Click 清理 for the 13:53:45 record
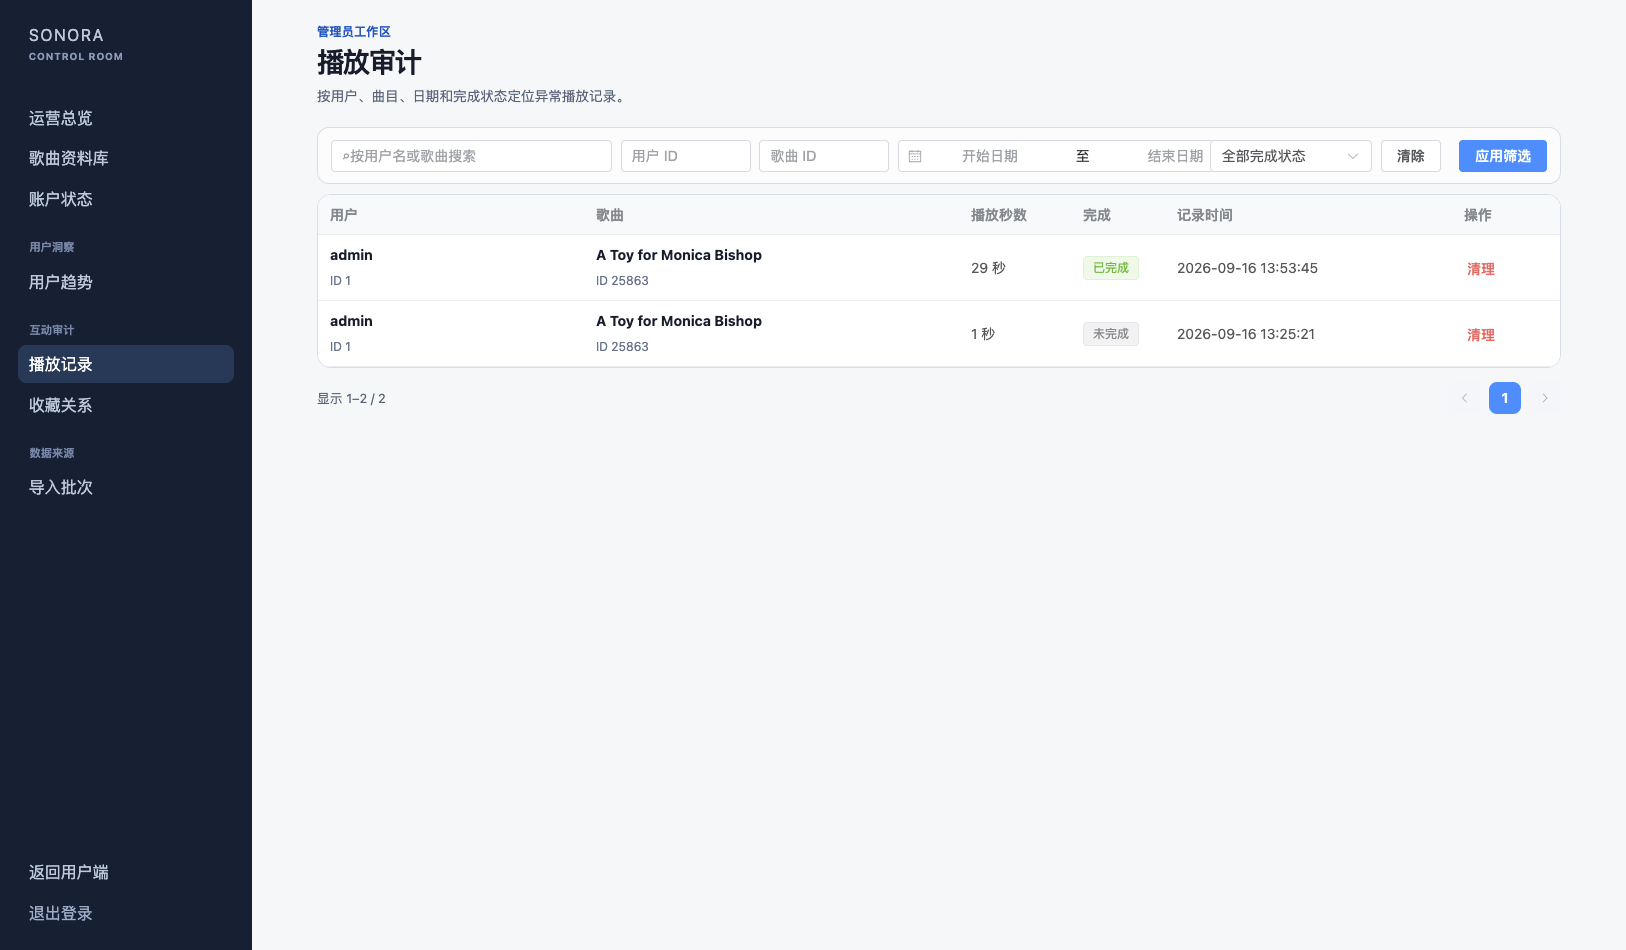Image resolution: width=1626 pixels, height=950 pixels. point(1481,269)
